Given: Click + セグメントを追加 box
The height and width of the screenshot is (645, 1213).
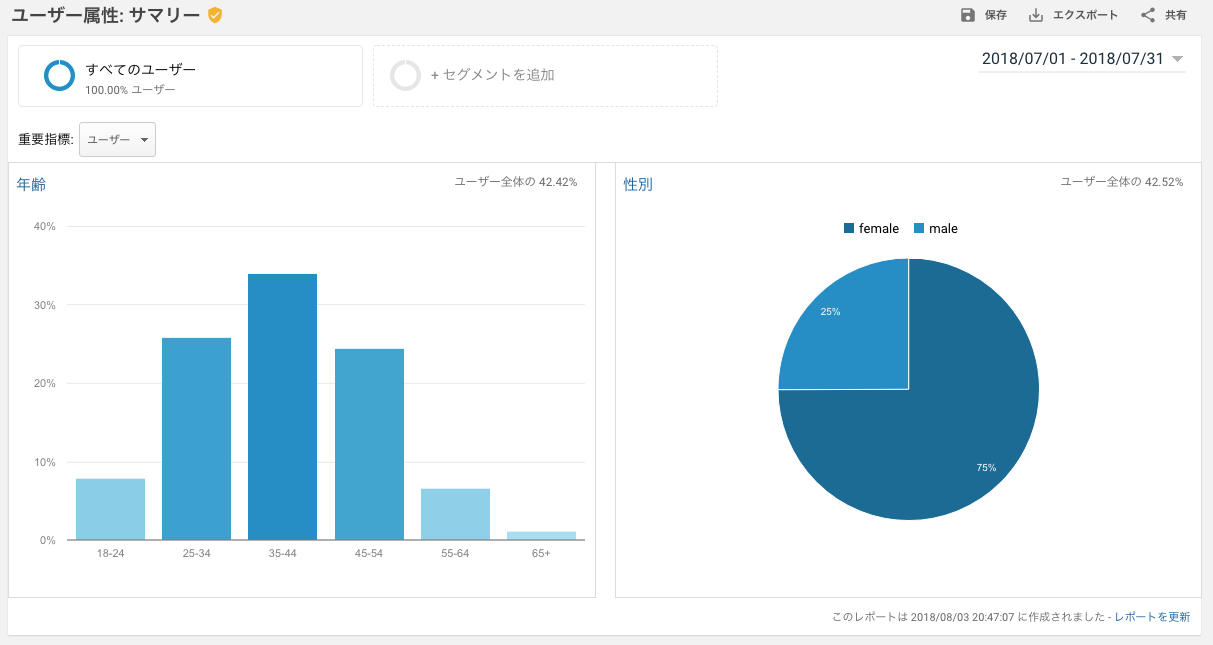Looking at the screenshot, I should click(x=545, y=76).
